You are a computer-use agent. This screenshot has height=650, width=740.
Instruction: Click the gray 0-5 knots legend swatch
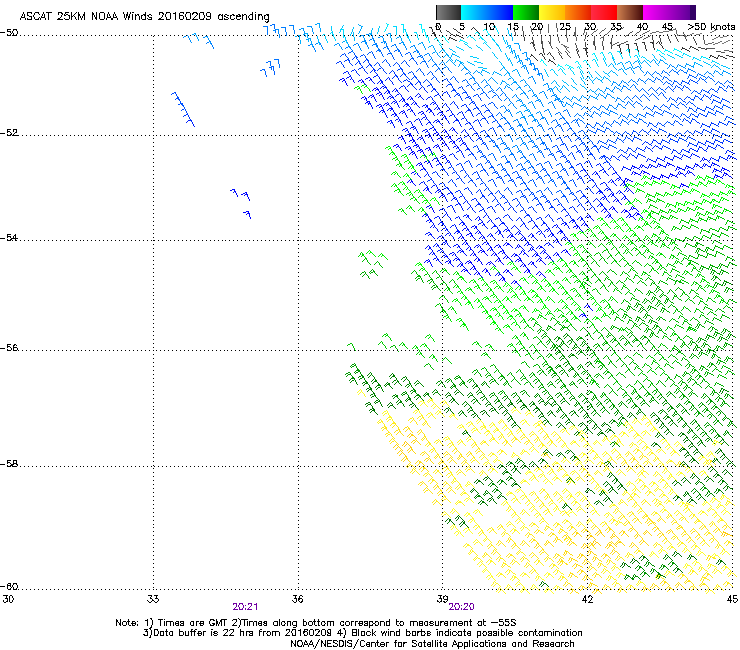448,12
